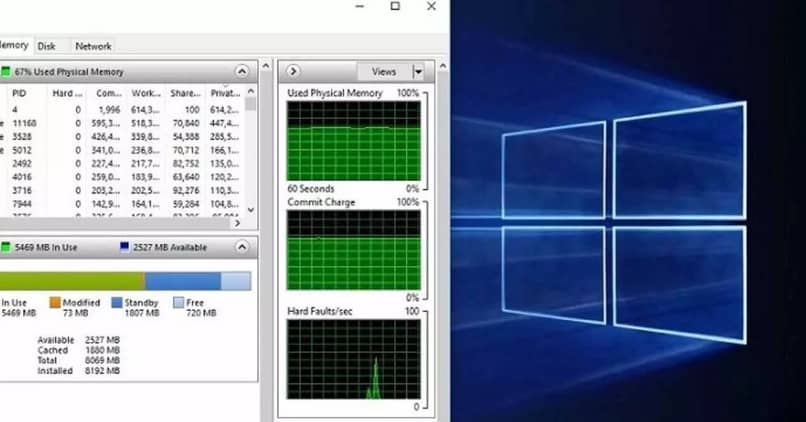The image size is (806, 422).
Task: Sort by Working Set column header
Action: (x=146, y=93)
